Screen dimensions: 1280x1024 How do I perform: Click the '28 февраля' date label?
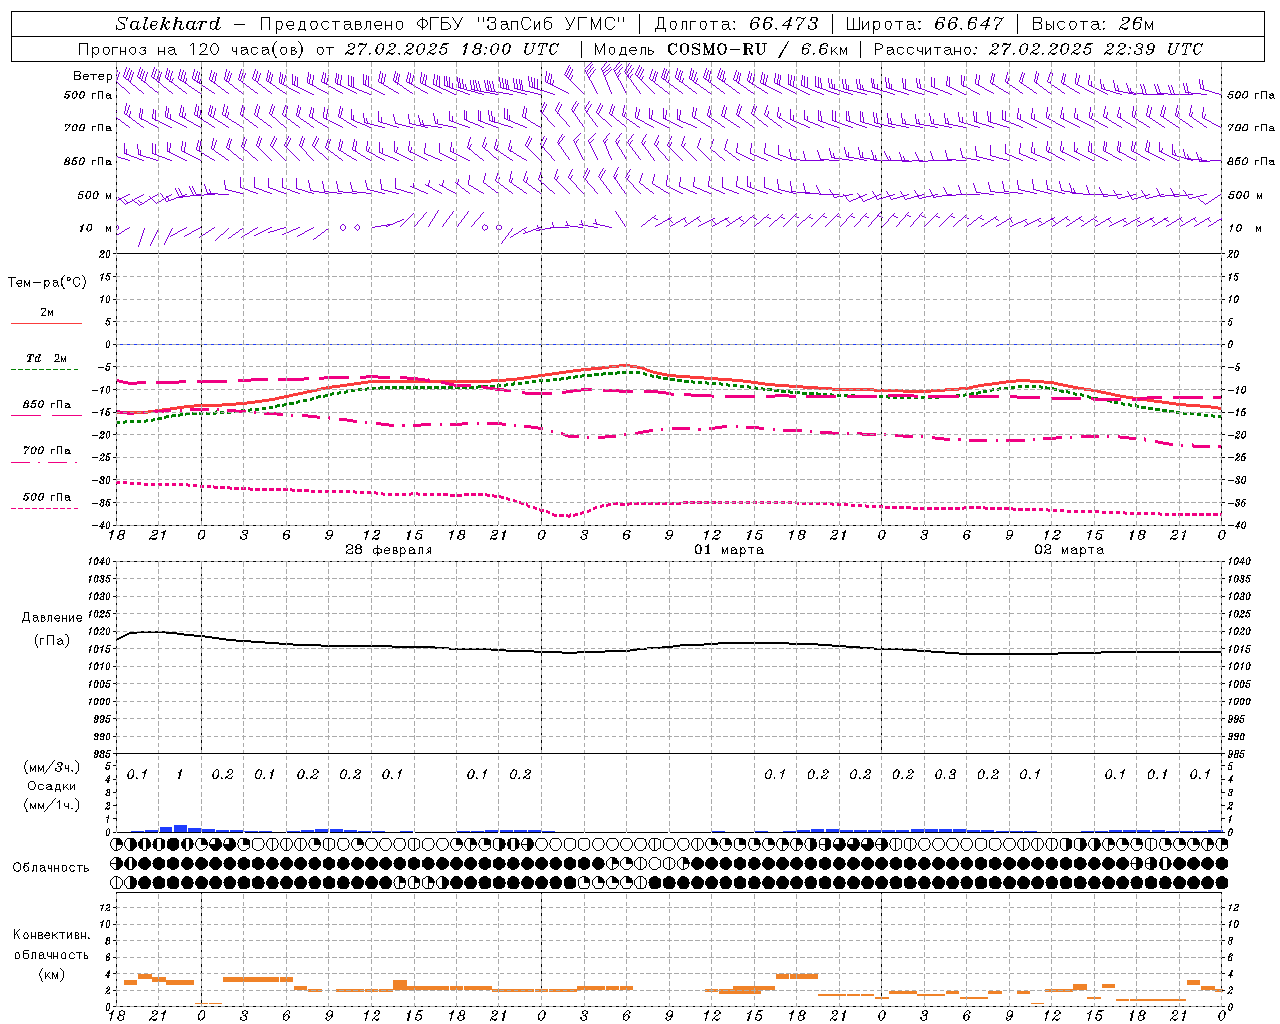tap(388, 550)
